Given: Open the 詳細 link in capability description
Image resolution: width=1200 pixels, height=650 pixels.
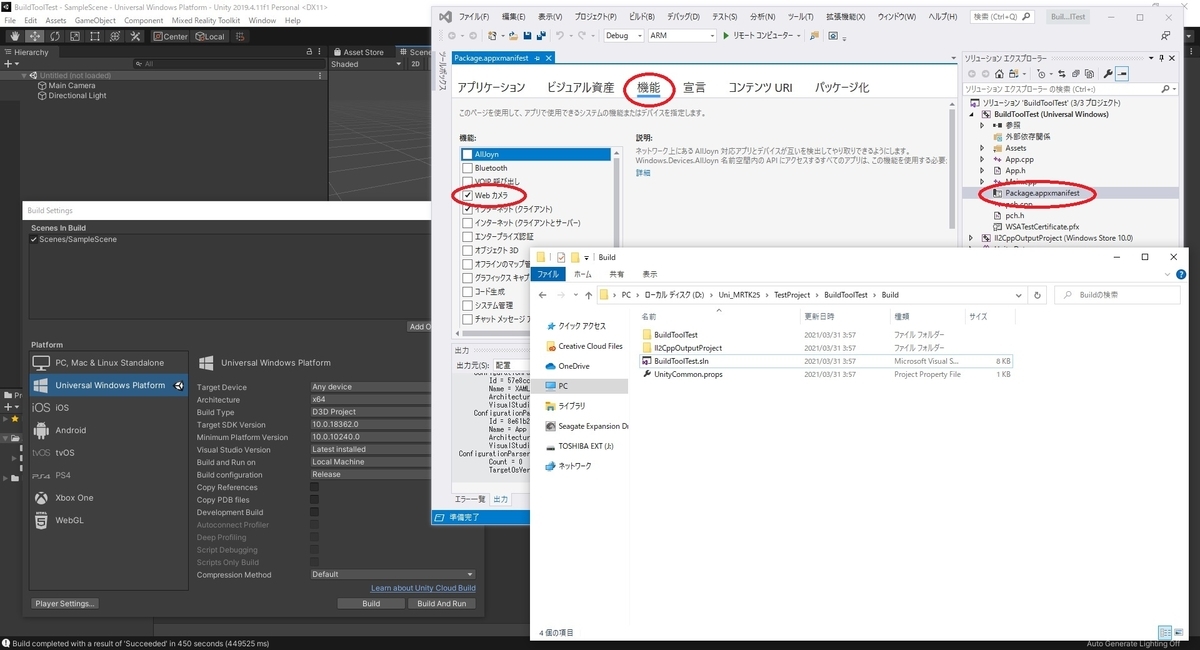Looking at the screenshot, I should [x=643, y=173].
